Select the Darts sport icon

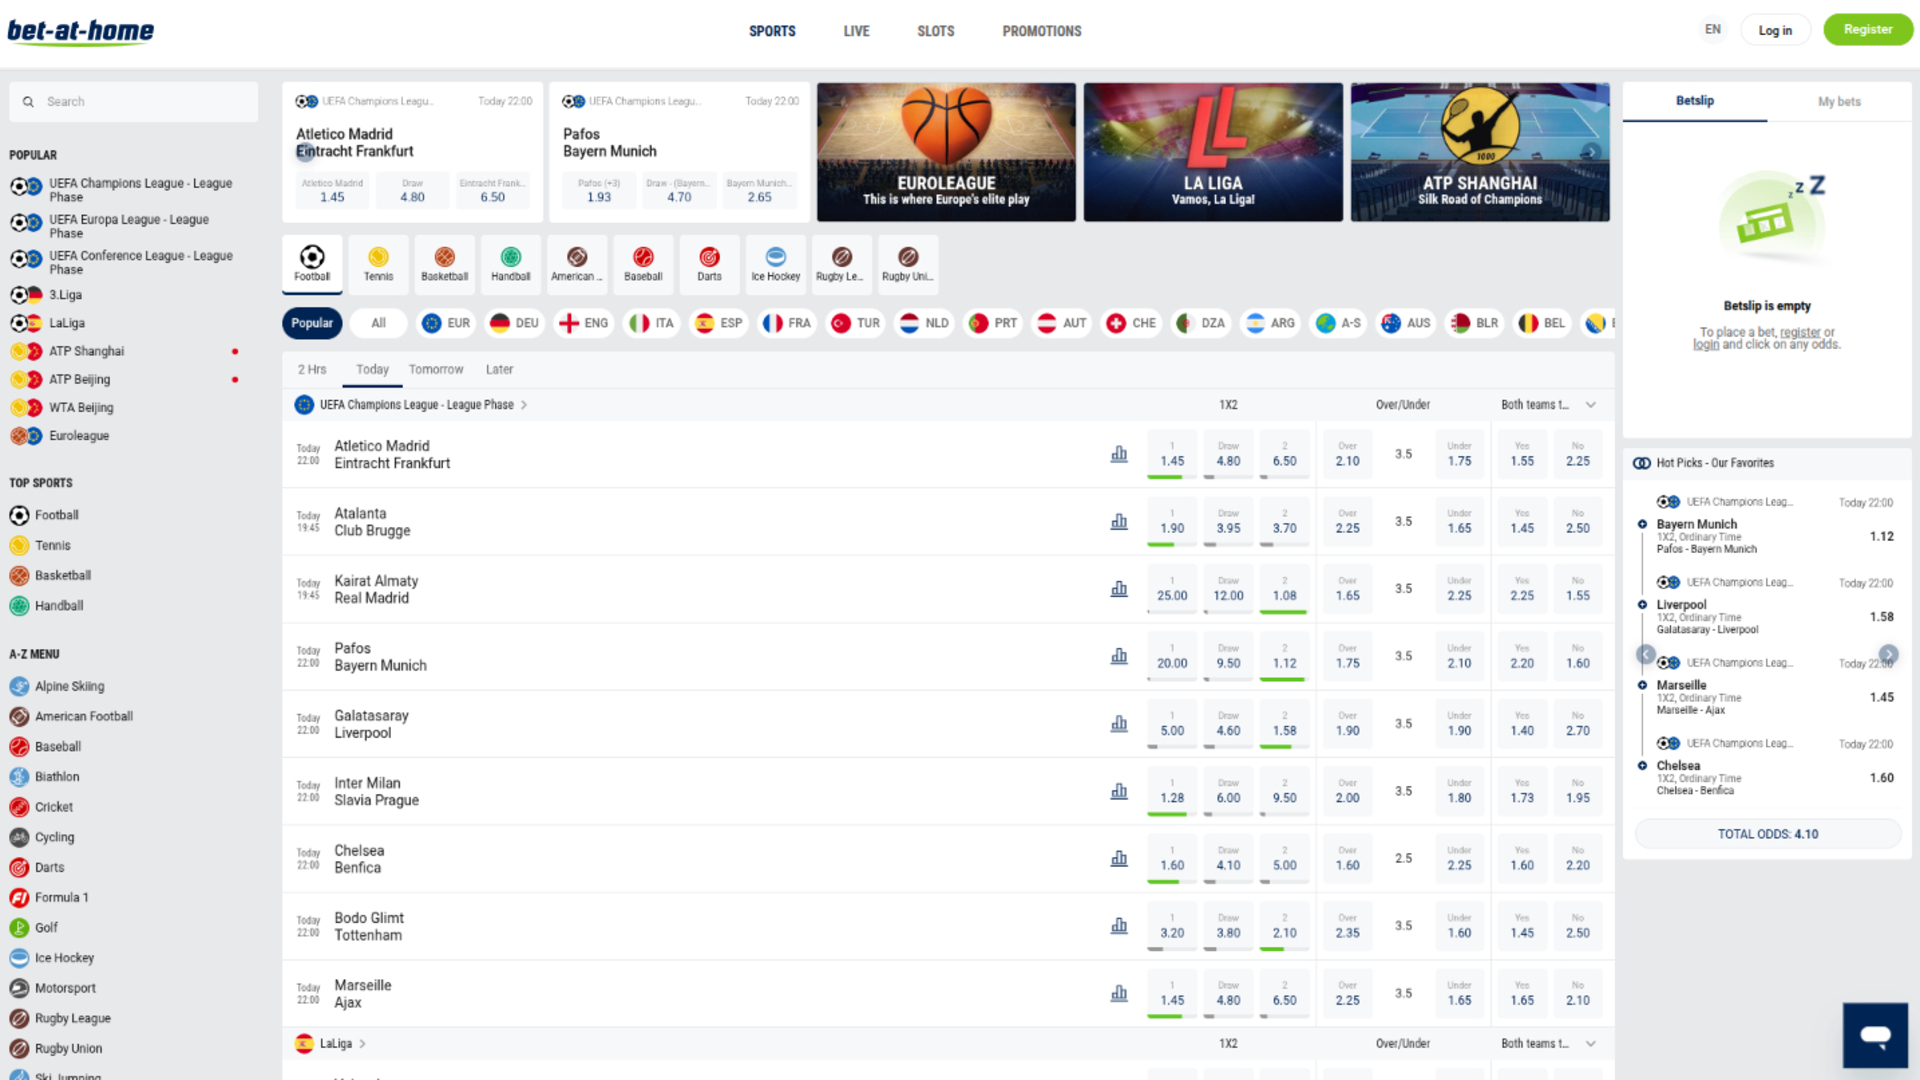pos(709,264)
